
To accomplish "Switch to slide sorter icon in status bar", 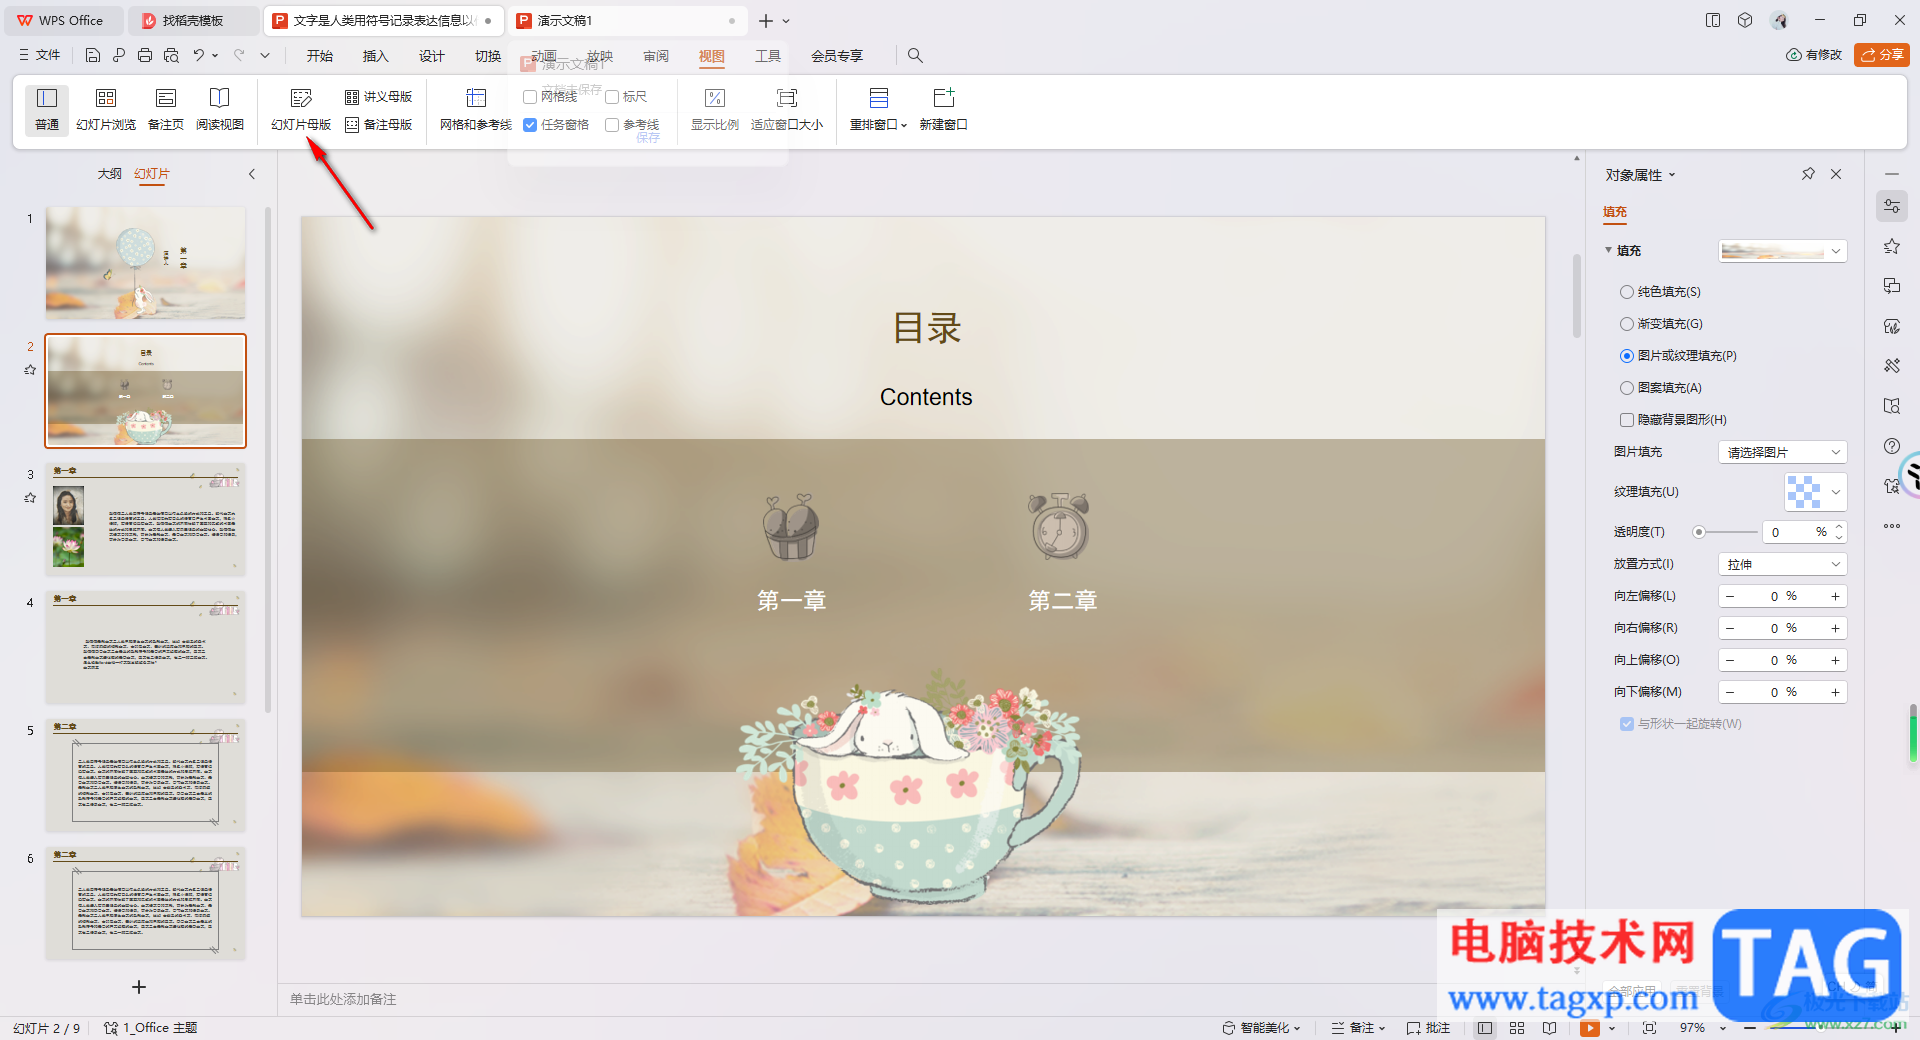I will point(1517,1028).
